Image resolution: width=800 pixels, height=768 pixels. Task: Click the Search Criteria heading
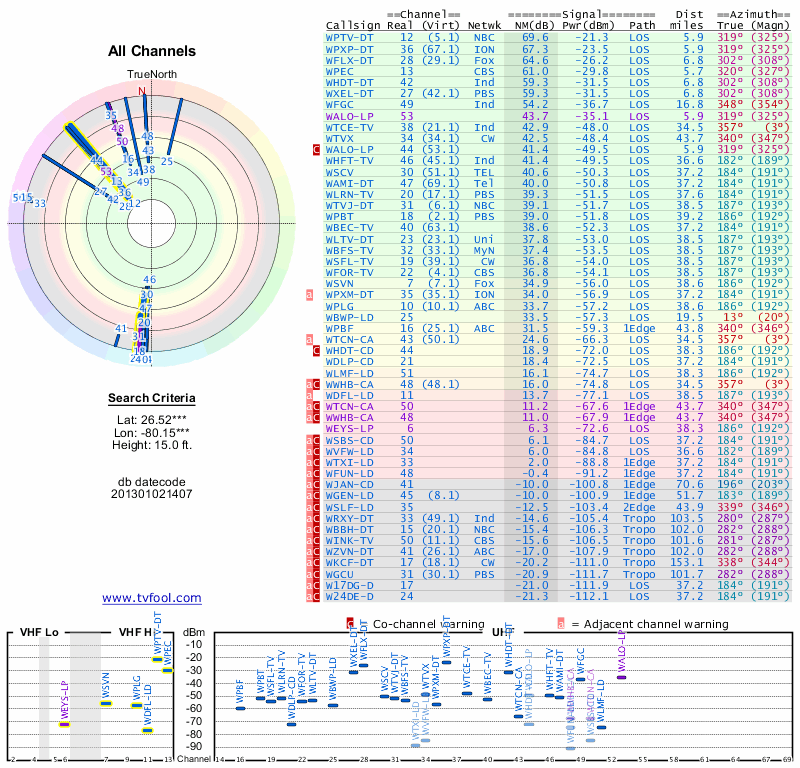click(152, 398)
